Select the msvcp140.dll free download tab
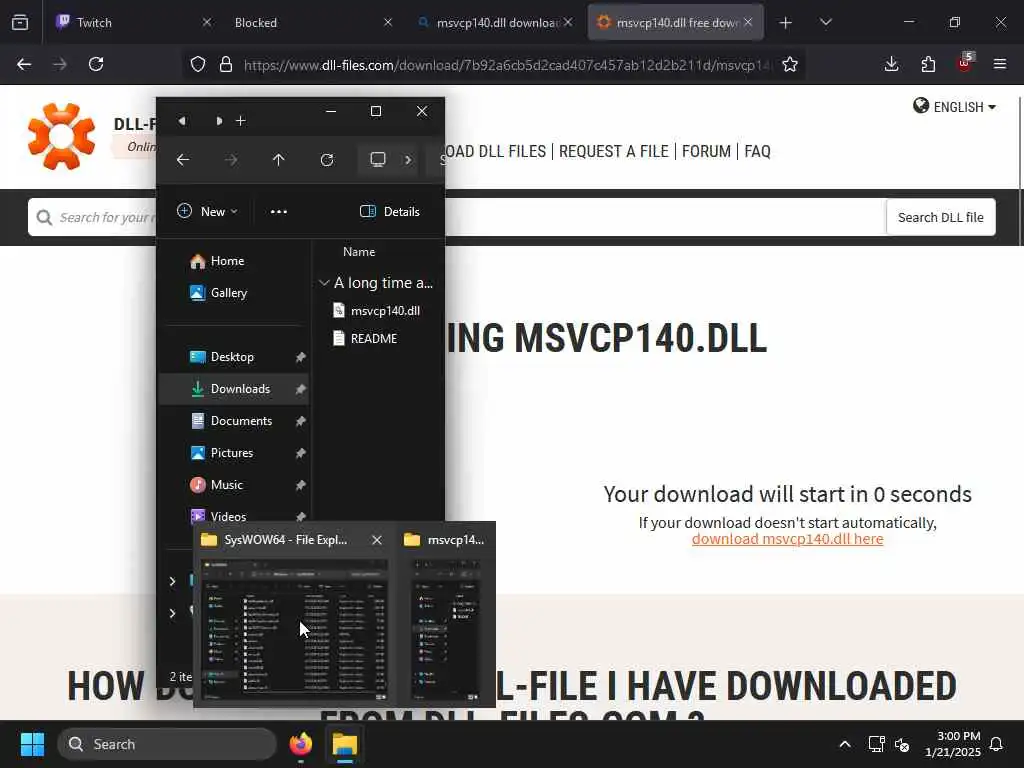This screenshot has height=768, width=1024. (675, 22)
